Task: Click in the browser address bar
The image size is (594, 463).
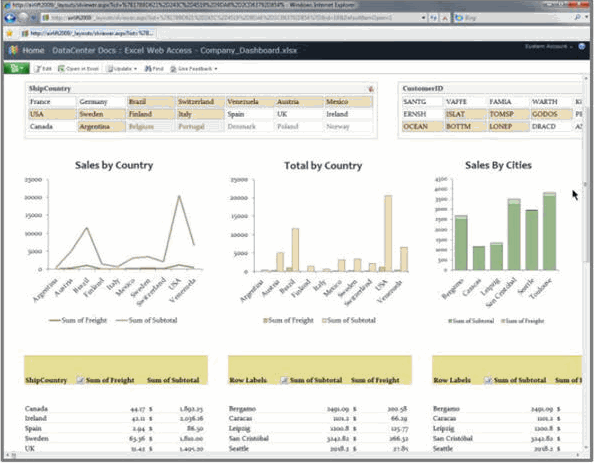Action: pos(231,18)
